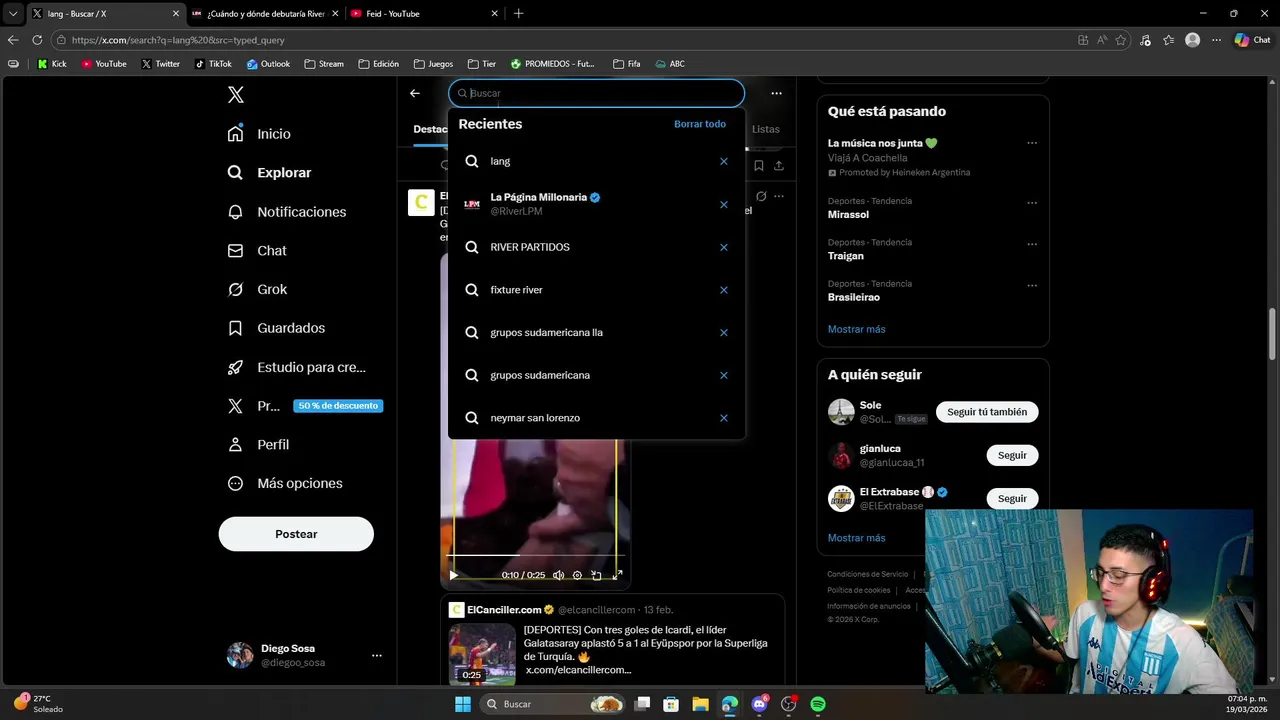Remove 'RIVER PARTIDOS' from recent searches
The width and height of the screenshot is (1280, 720).
(x=724, y=247)
